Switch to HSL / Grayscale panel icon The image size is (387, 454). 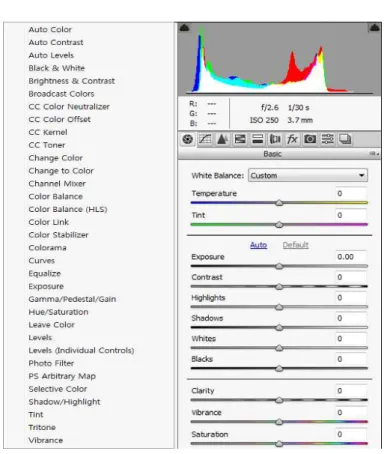tap(240, 139)
